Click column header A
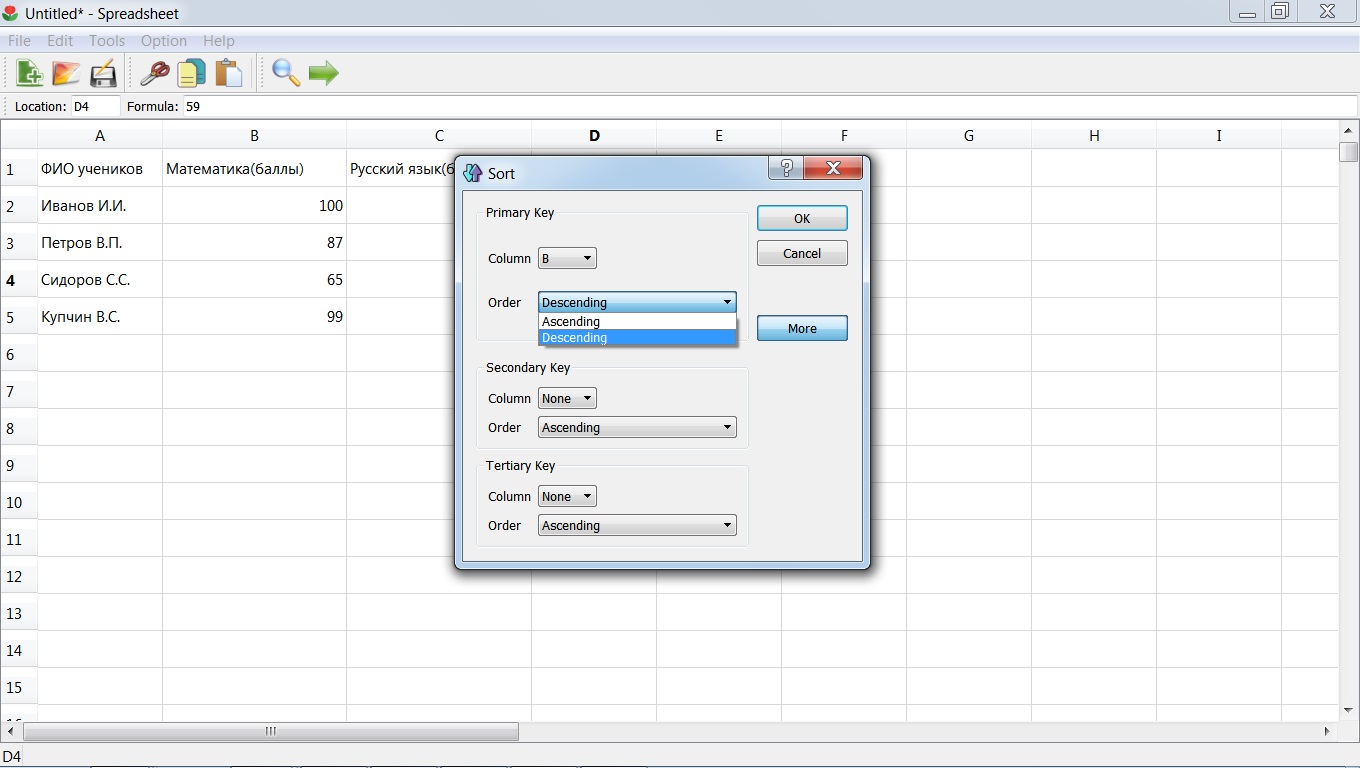This screenshot has width=1360, height=768. [100, 136]
